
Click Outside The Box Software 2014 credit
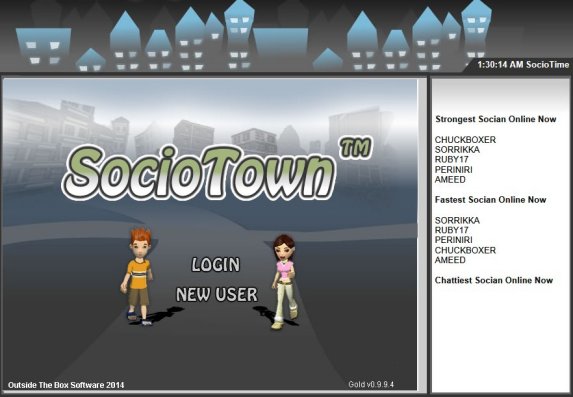click(x=66, y=385)
